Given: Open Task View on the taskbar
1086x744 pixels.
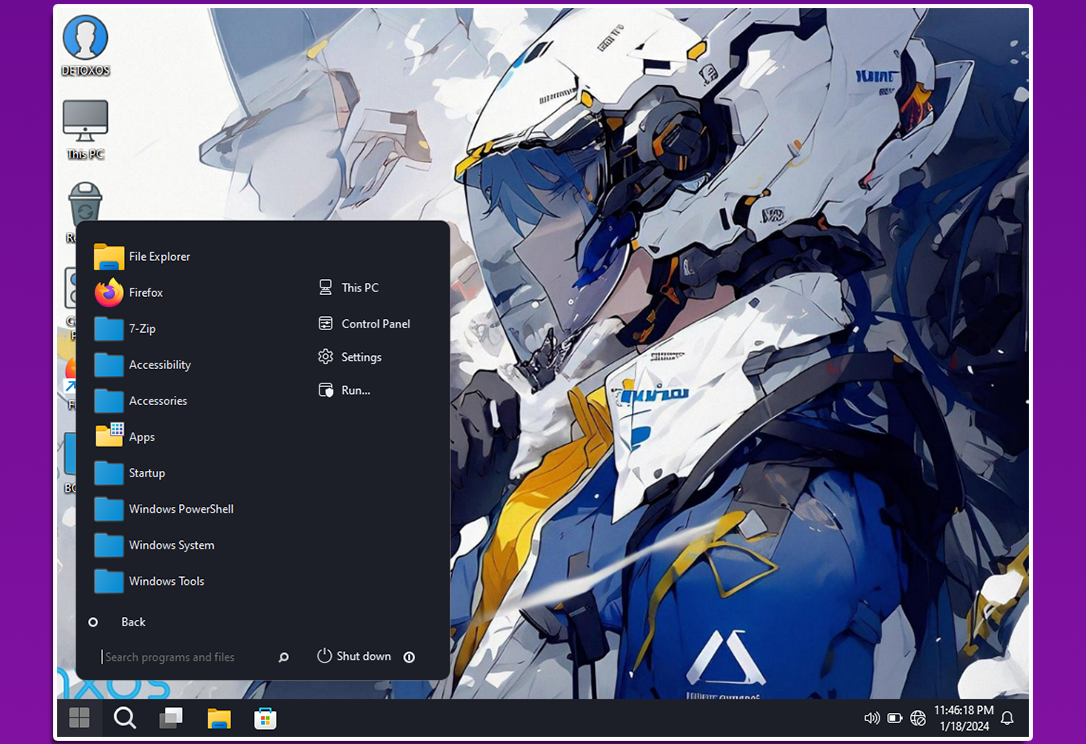Looking at the screenshot, I should pyautogui.click(x=171, y=718).
